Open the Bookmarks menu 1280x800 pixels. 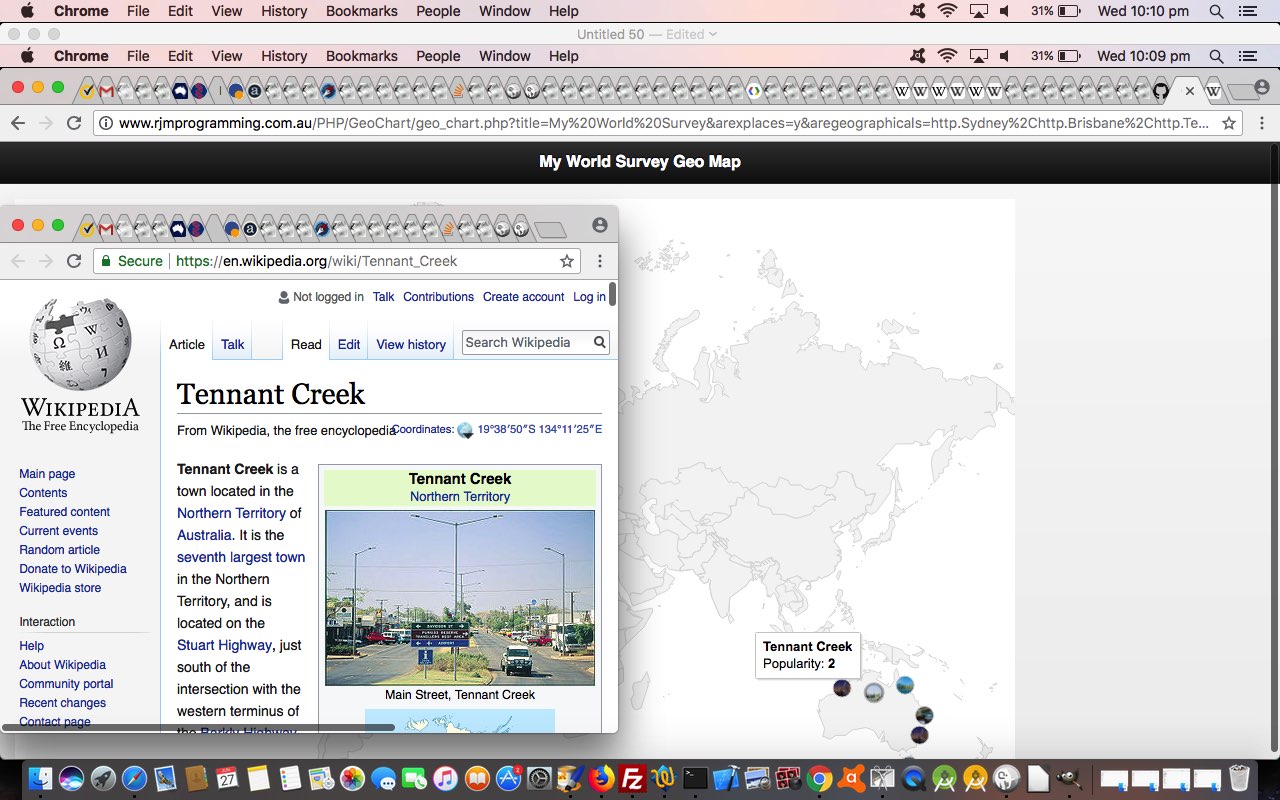click(x=362, y=11)
